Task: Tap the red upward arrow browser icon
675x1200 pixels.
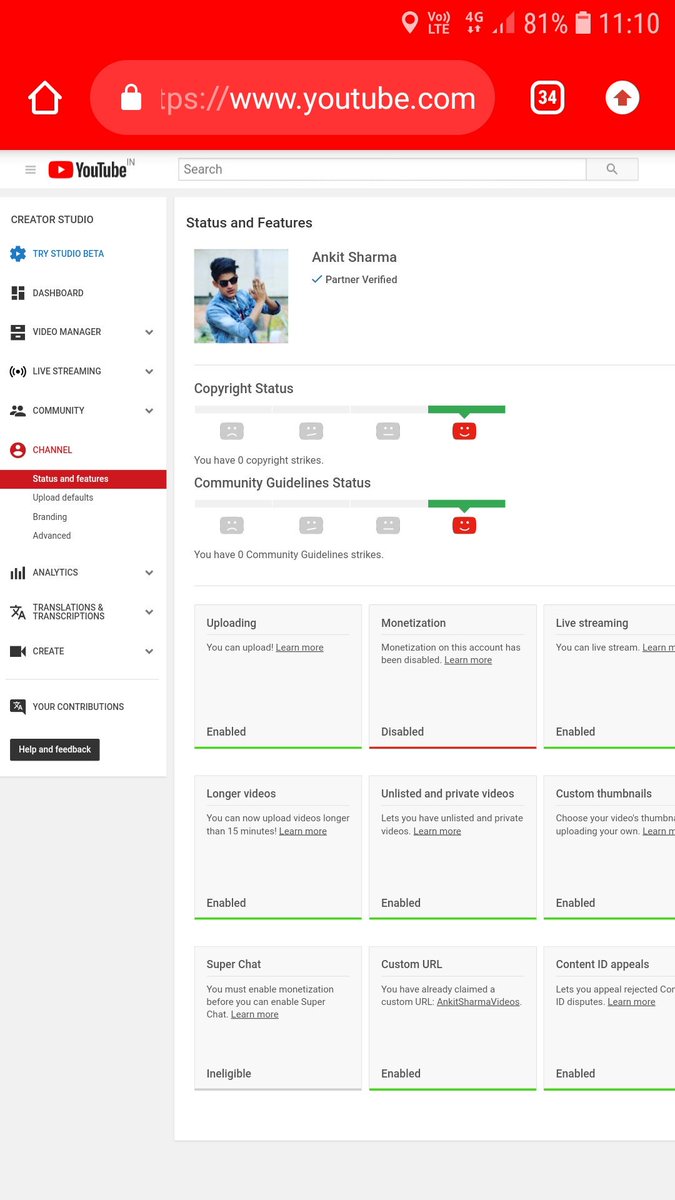Action: [622, 97]
